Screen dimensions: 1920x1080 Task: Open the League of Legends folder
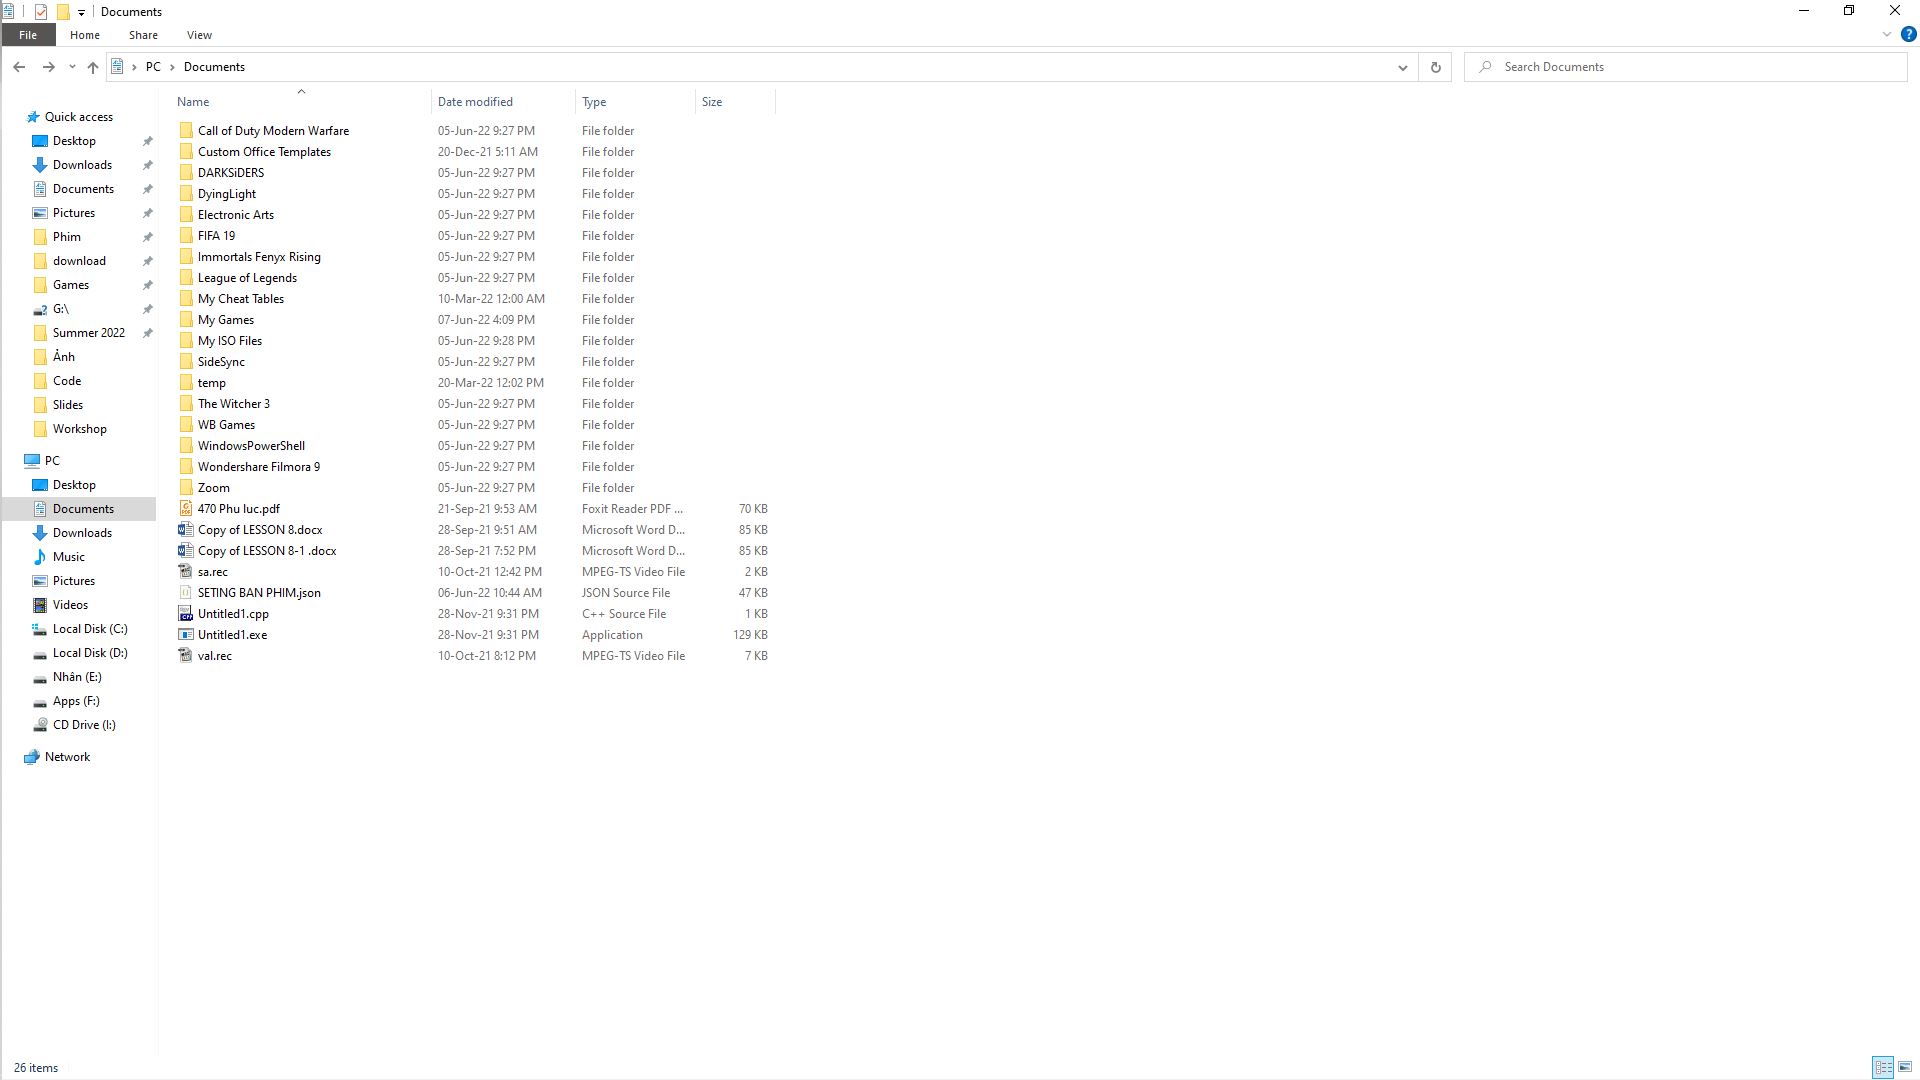[x=248, y=277]
